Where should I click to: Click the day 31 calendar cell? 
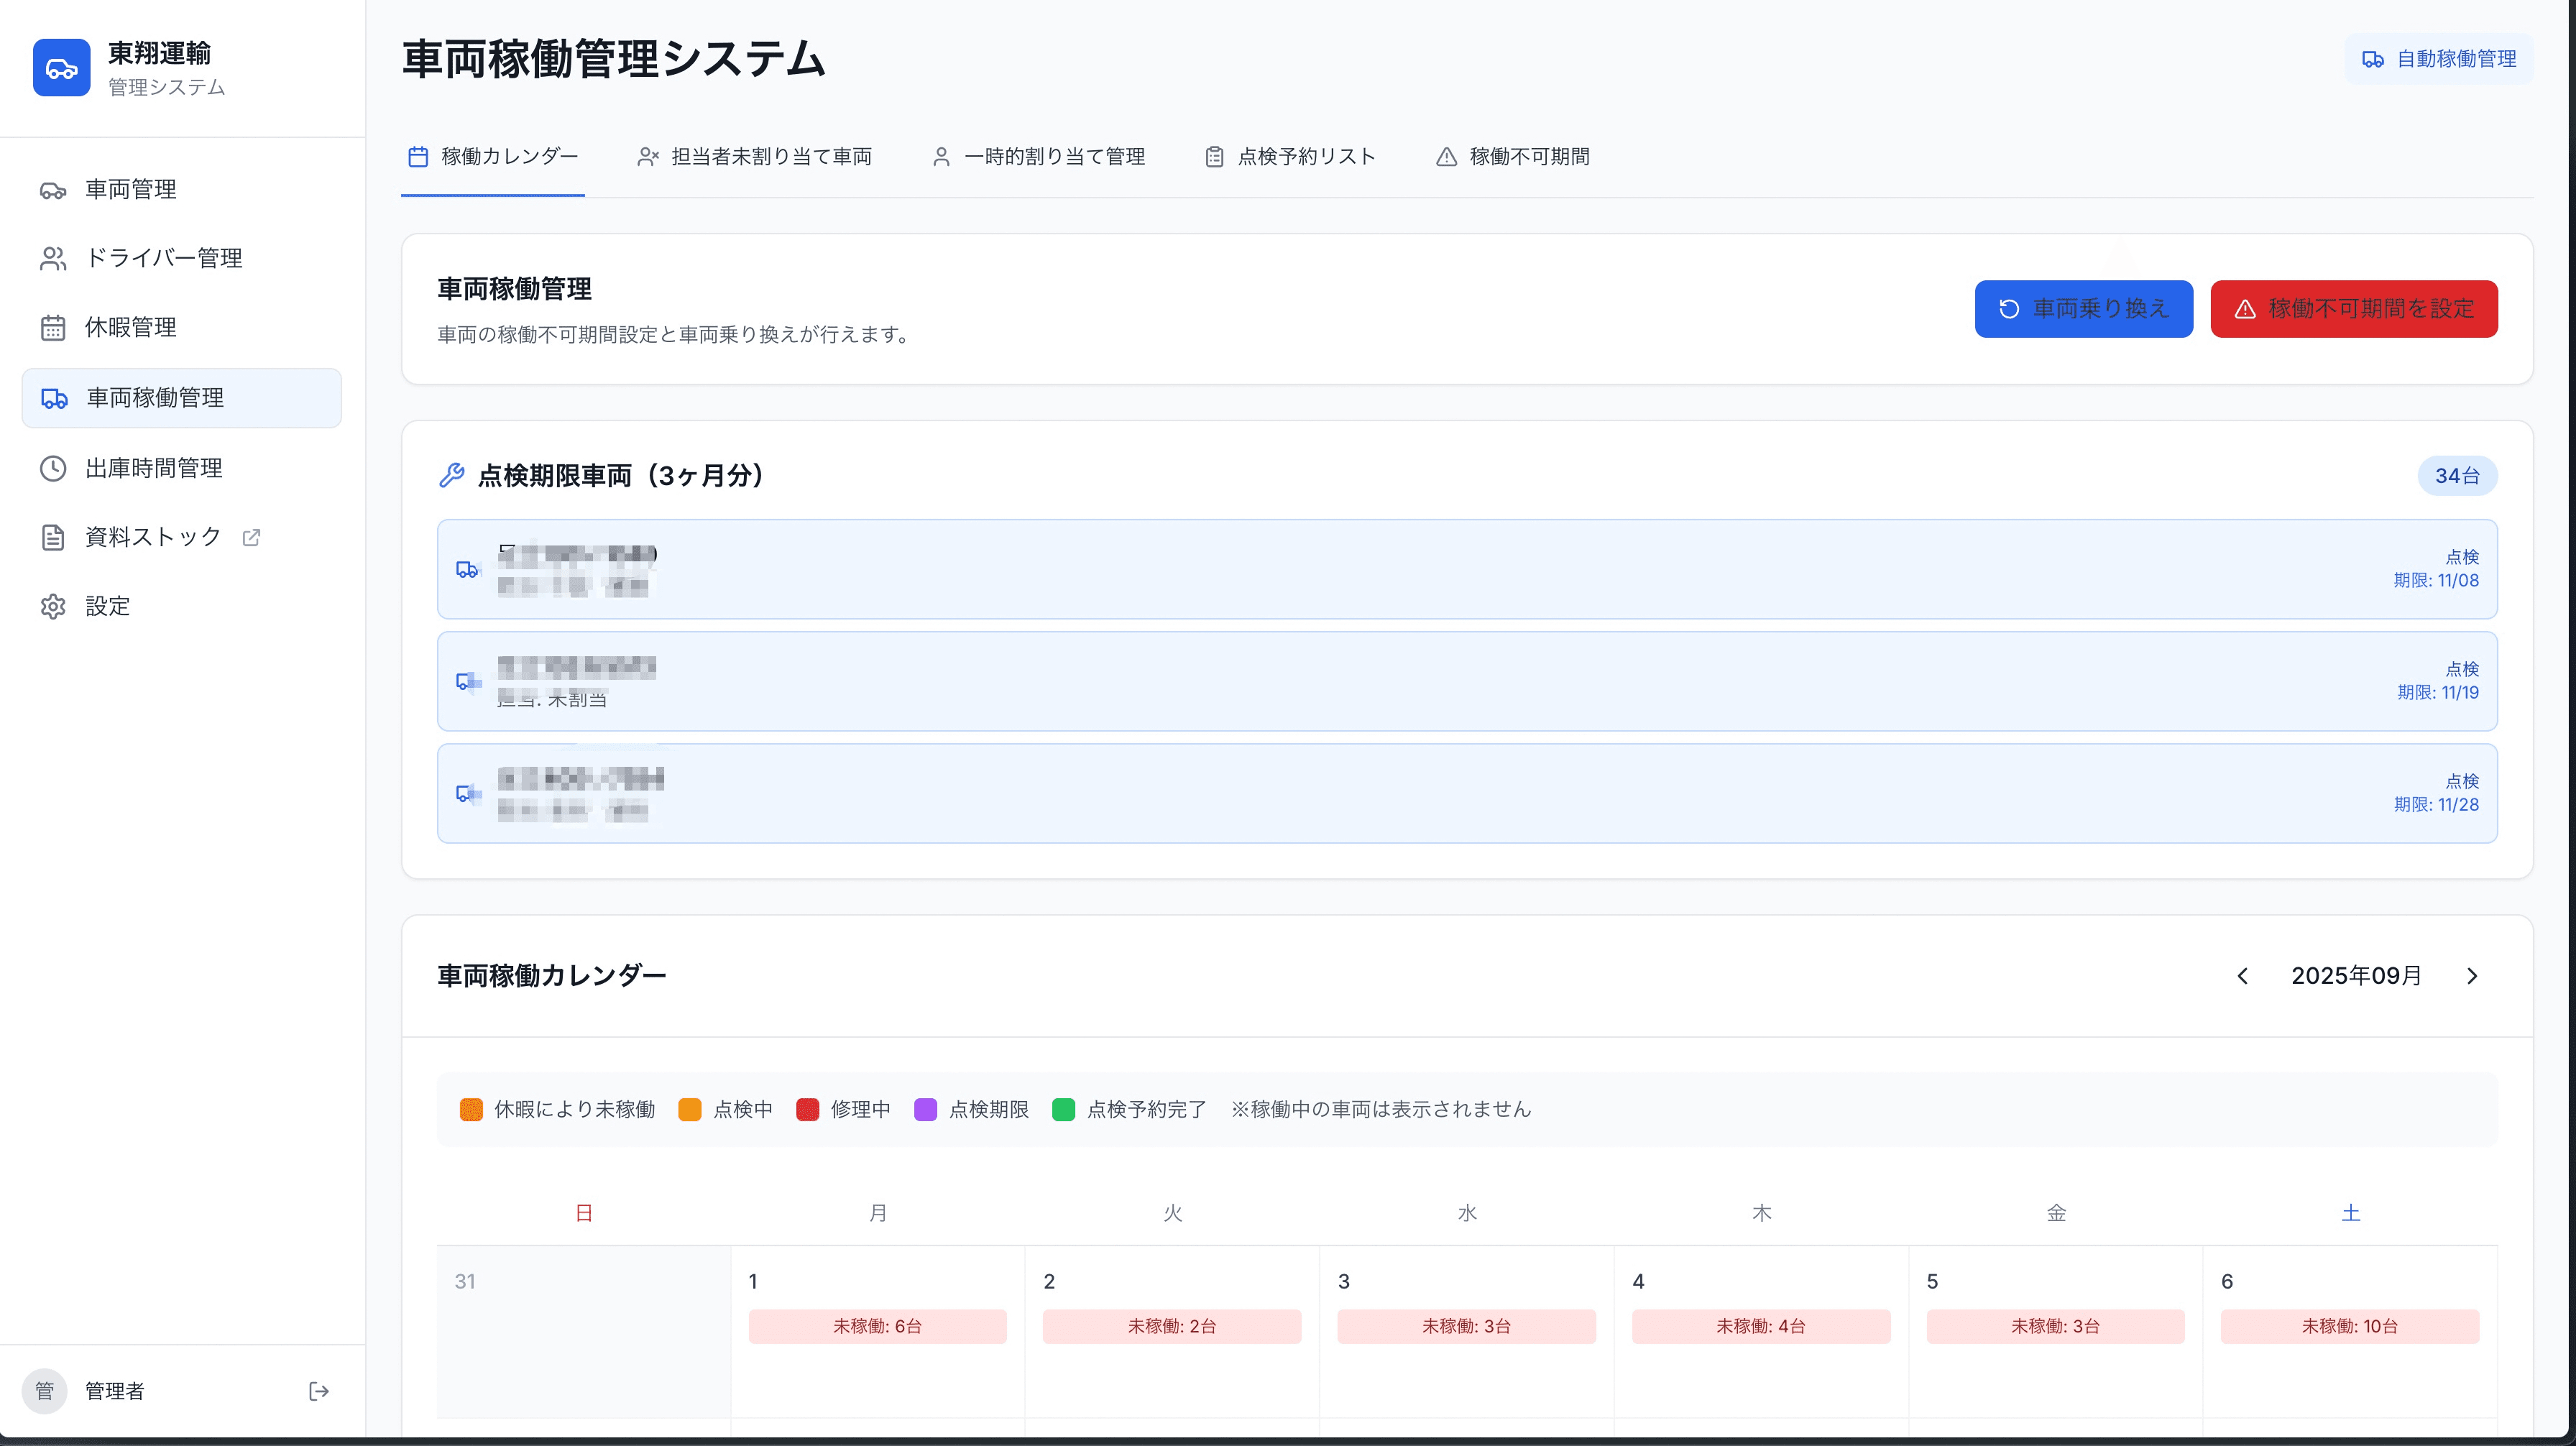click(x=584, y=1332)
